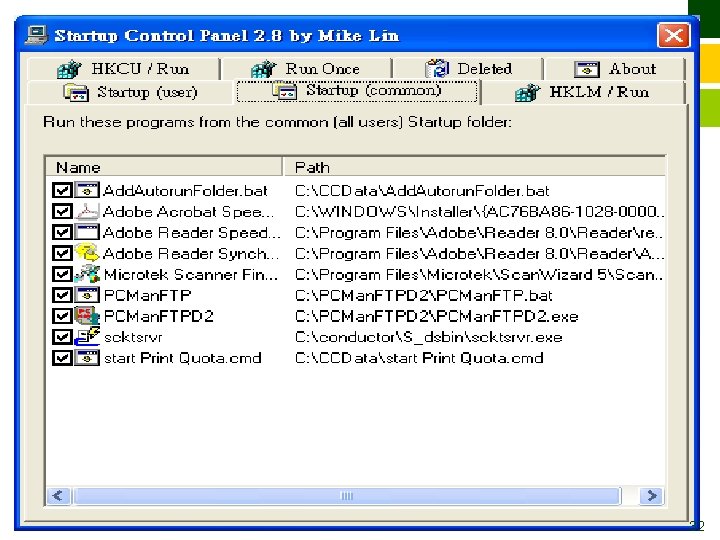Click the recycle icon on Deleted tab

point(437,69)
